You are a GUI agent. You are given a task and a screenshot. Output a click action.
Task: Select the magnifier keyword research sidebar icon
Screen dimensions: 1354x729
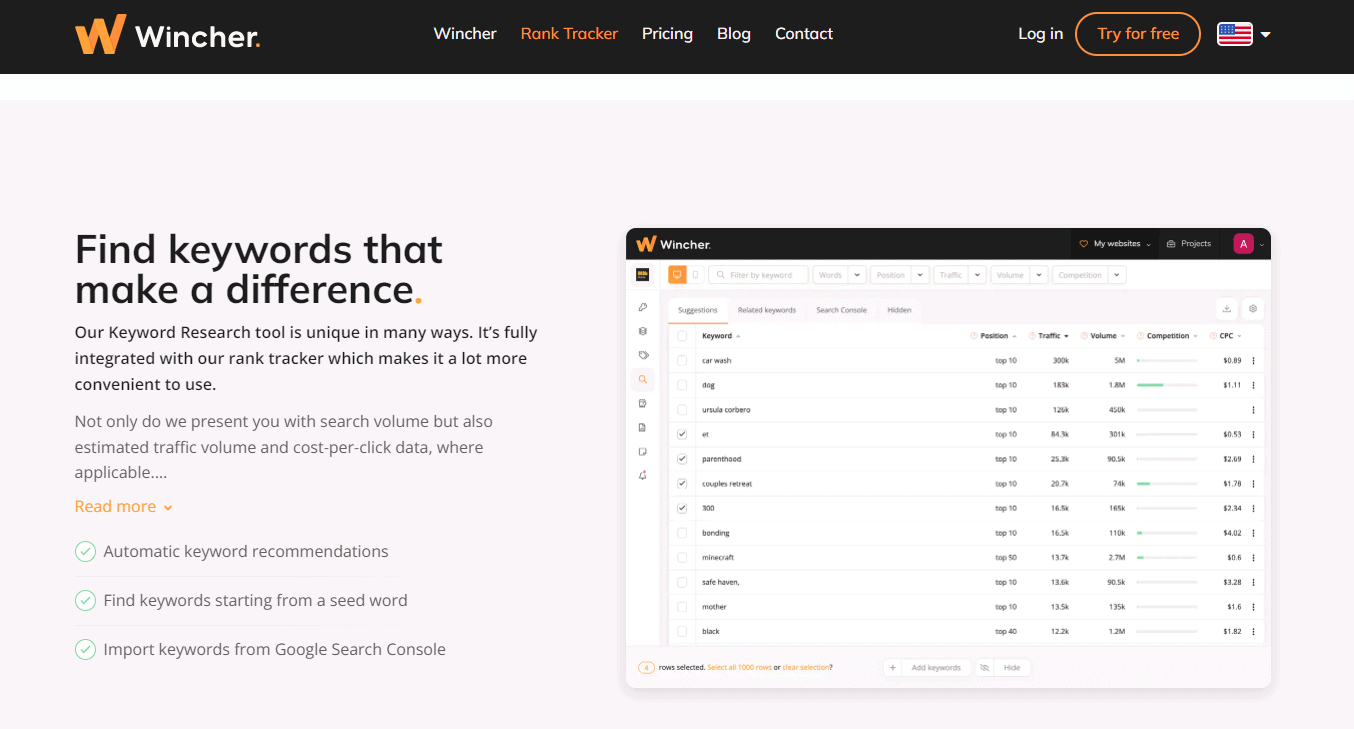tap(643, 379)
